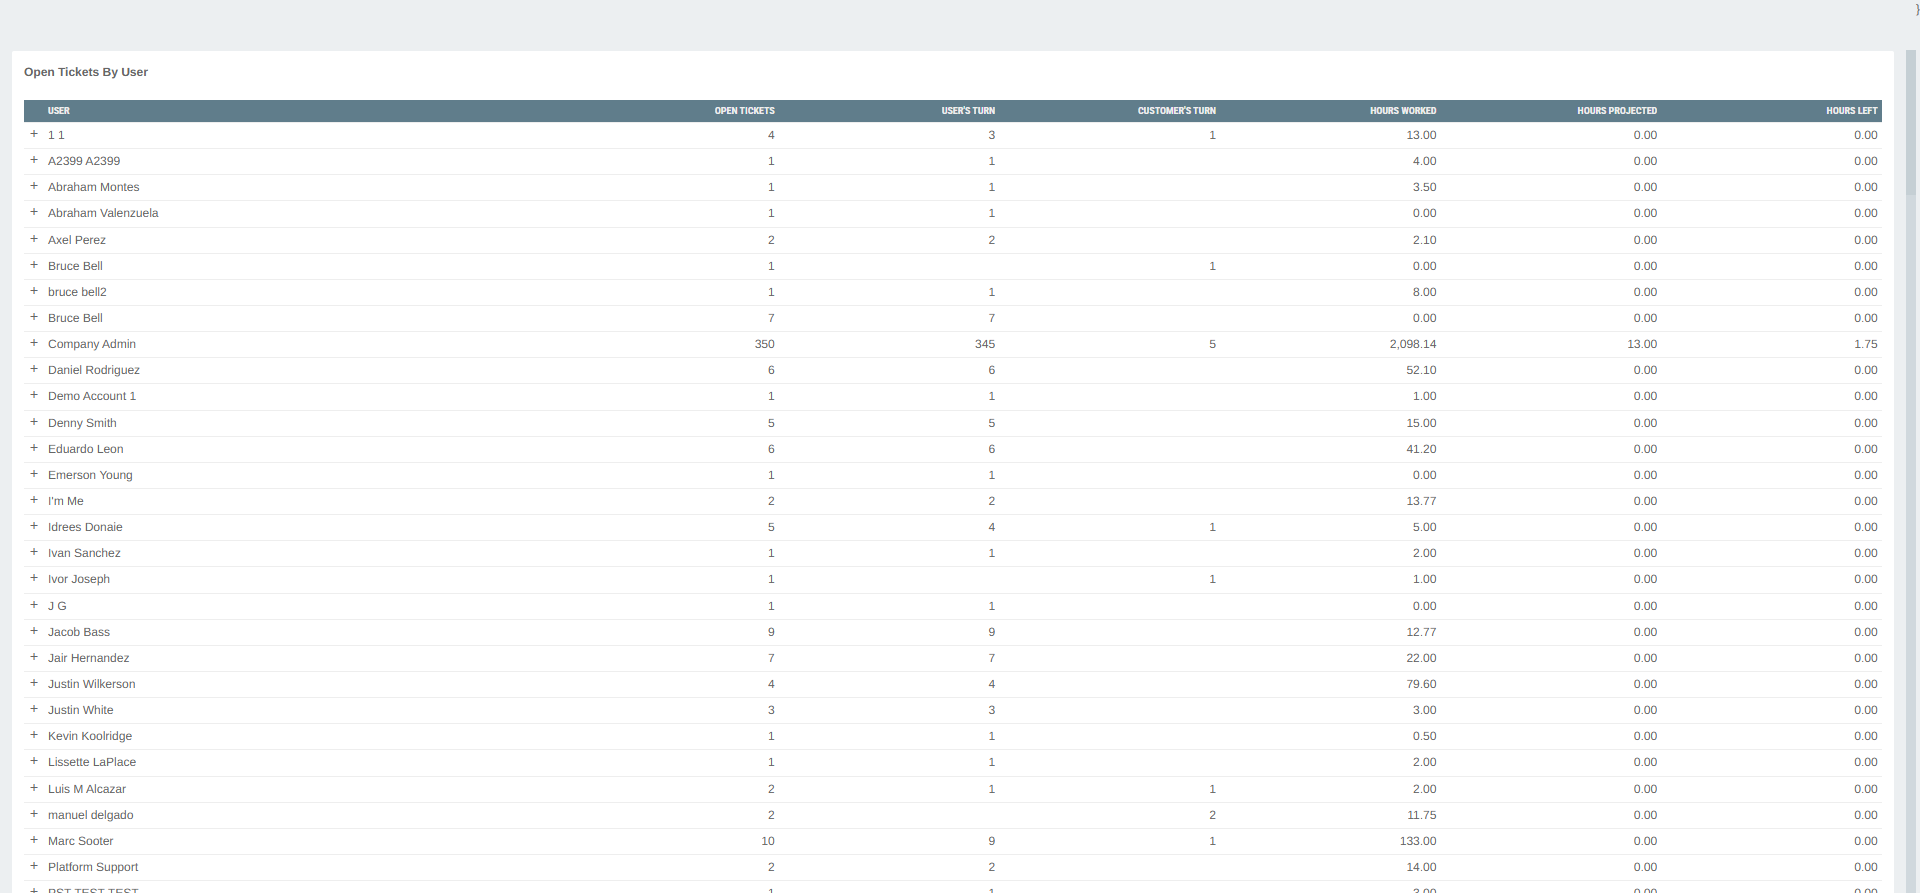
Task: Click the plus icon next to Lissette LaPlace
Action: tap(34, 761)
